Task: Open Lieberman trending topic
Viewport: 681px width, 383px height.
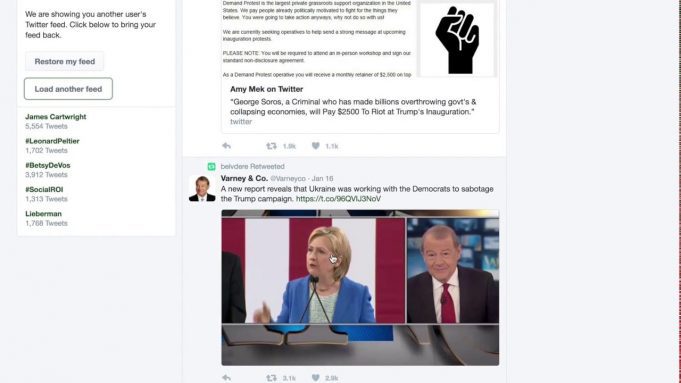Action: pos(43,214)
